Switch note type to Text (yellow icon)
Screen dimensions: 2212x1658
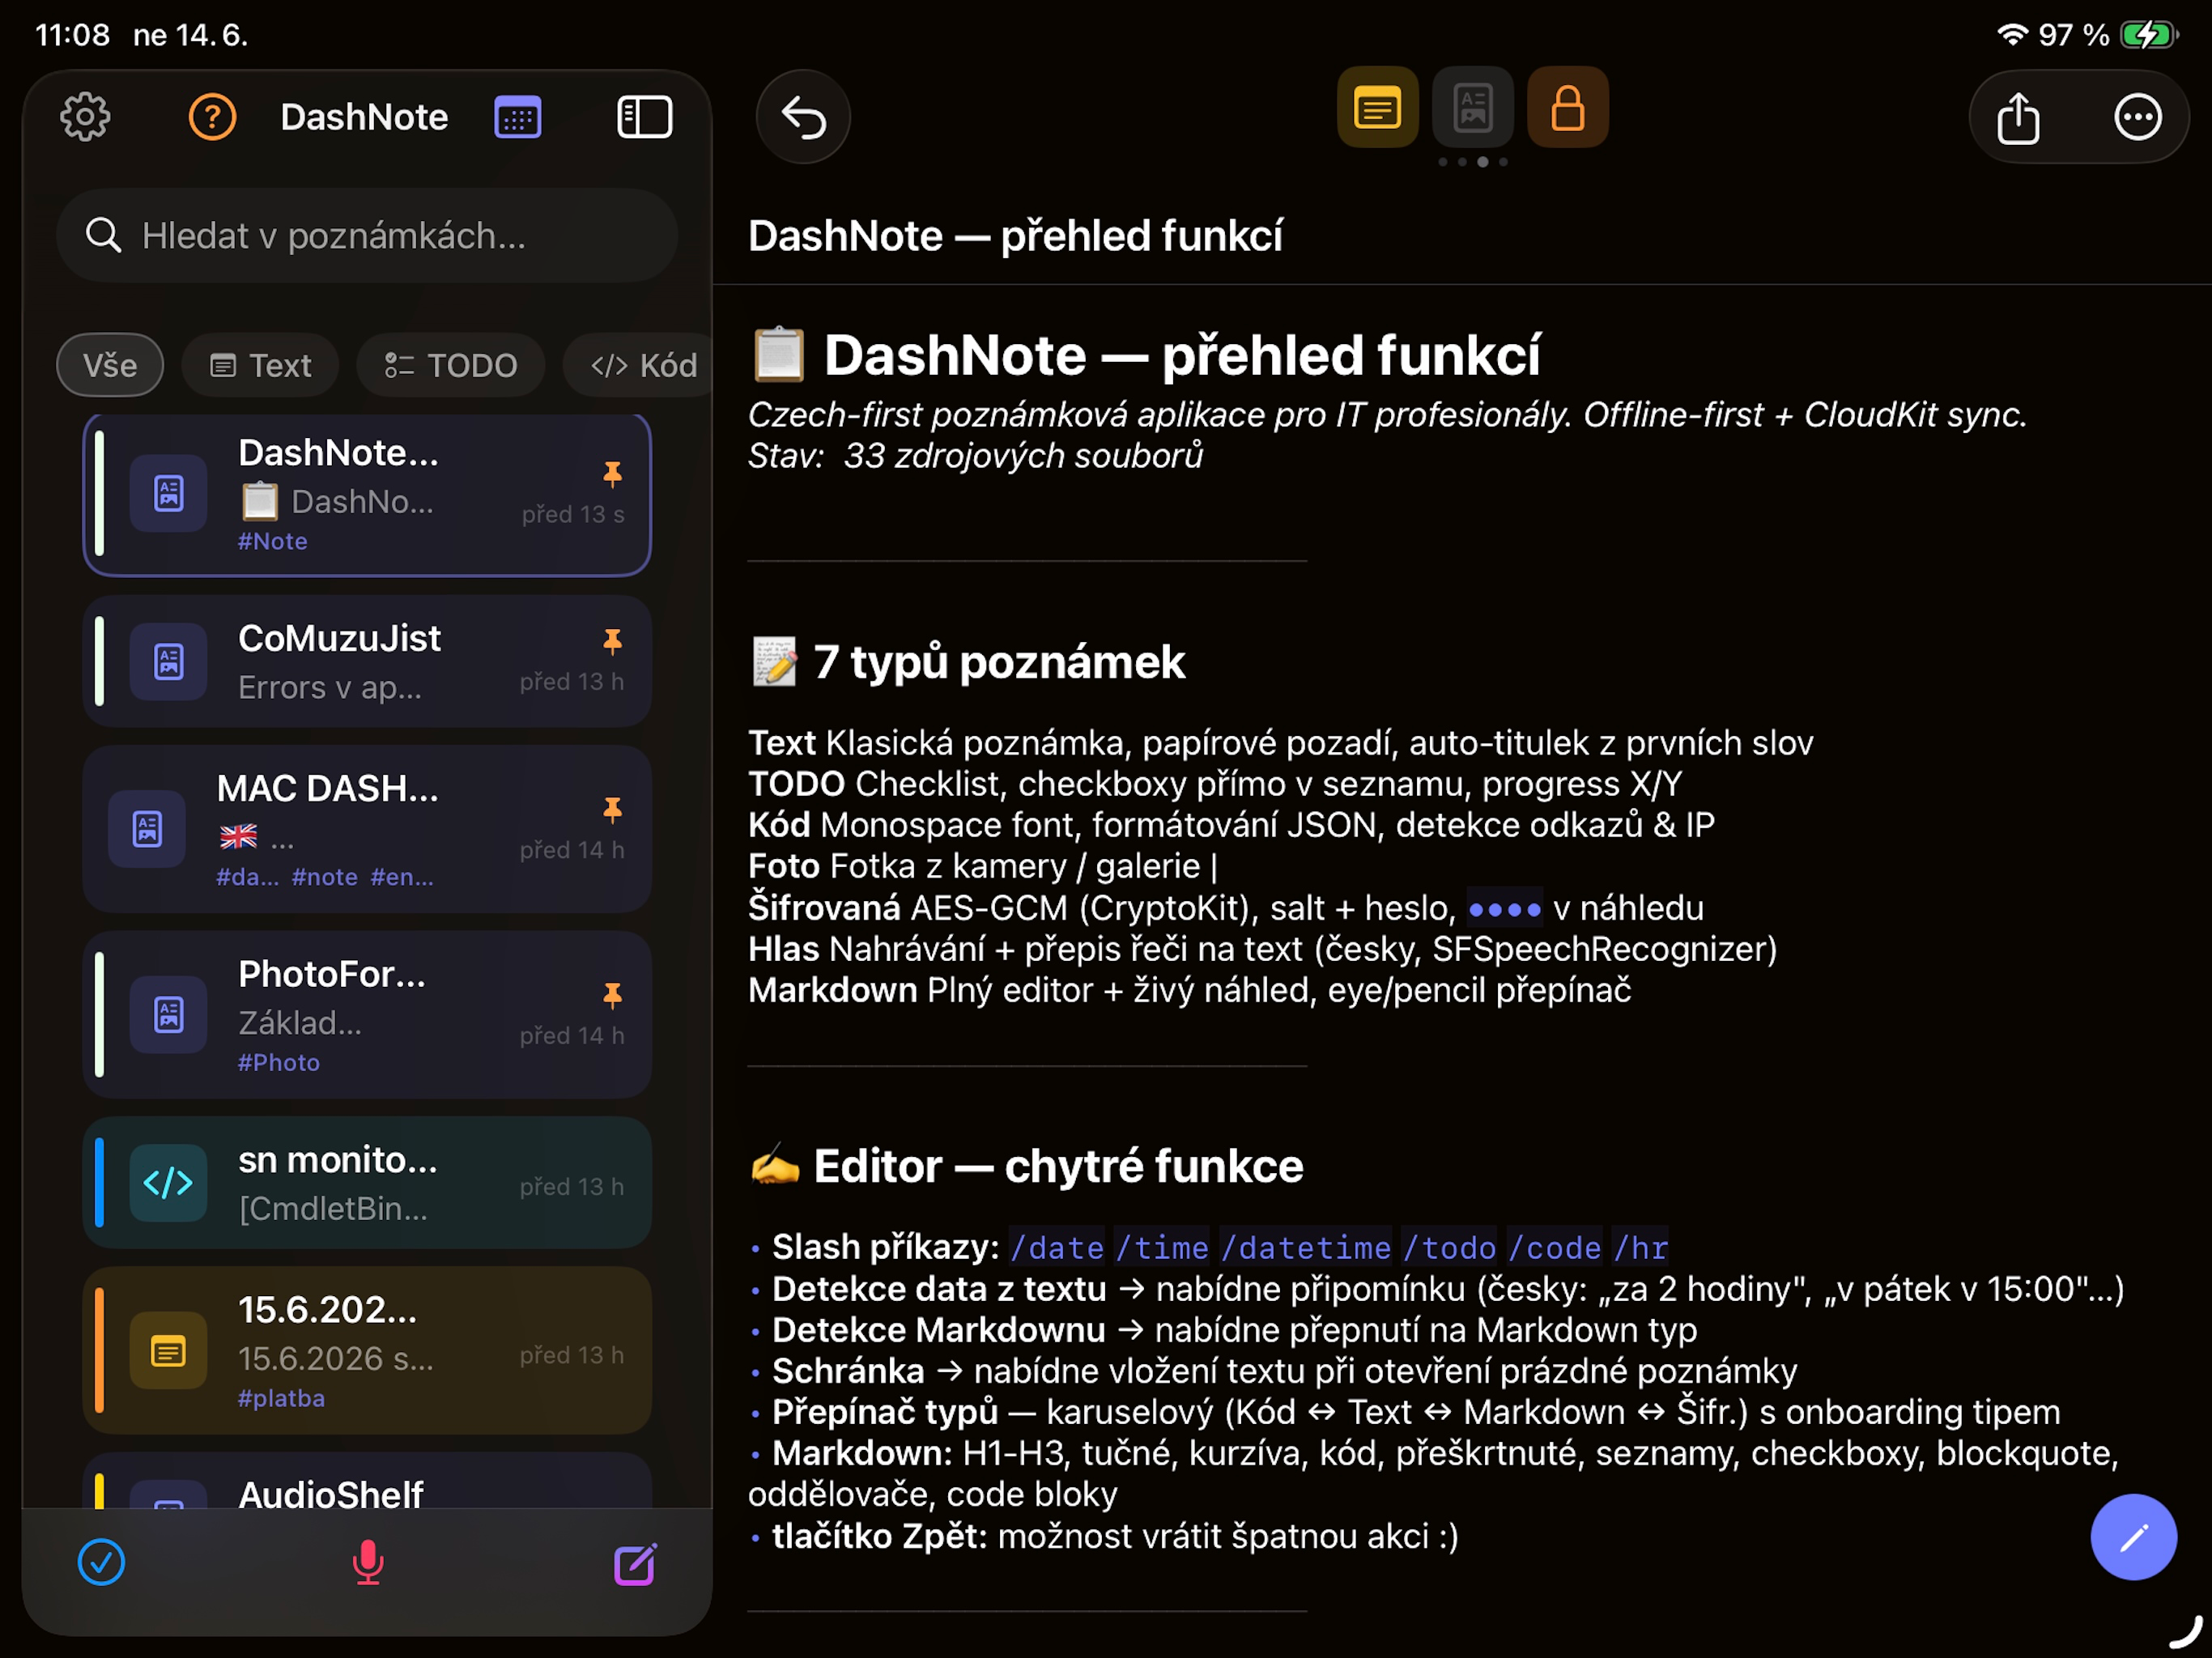pos(1377,107)
